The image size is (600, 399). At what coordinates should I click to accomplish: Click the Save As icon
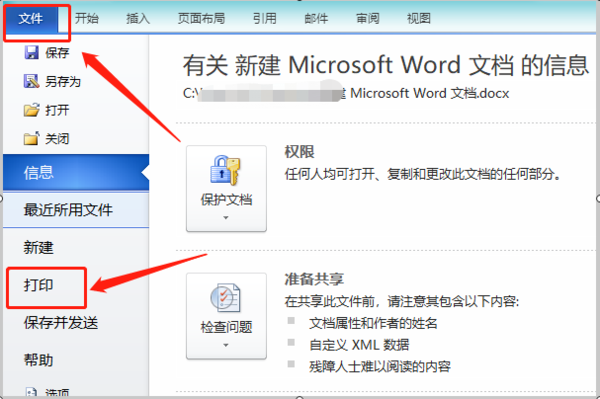[x=31, y=81]
